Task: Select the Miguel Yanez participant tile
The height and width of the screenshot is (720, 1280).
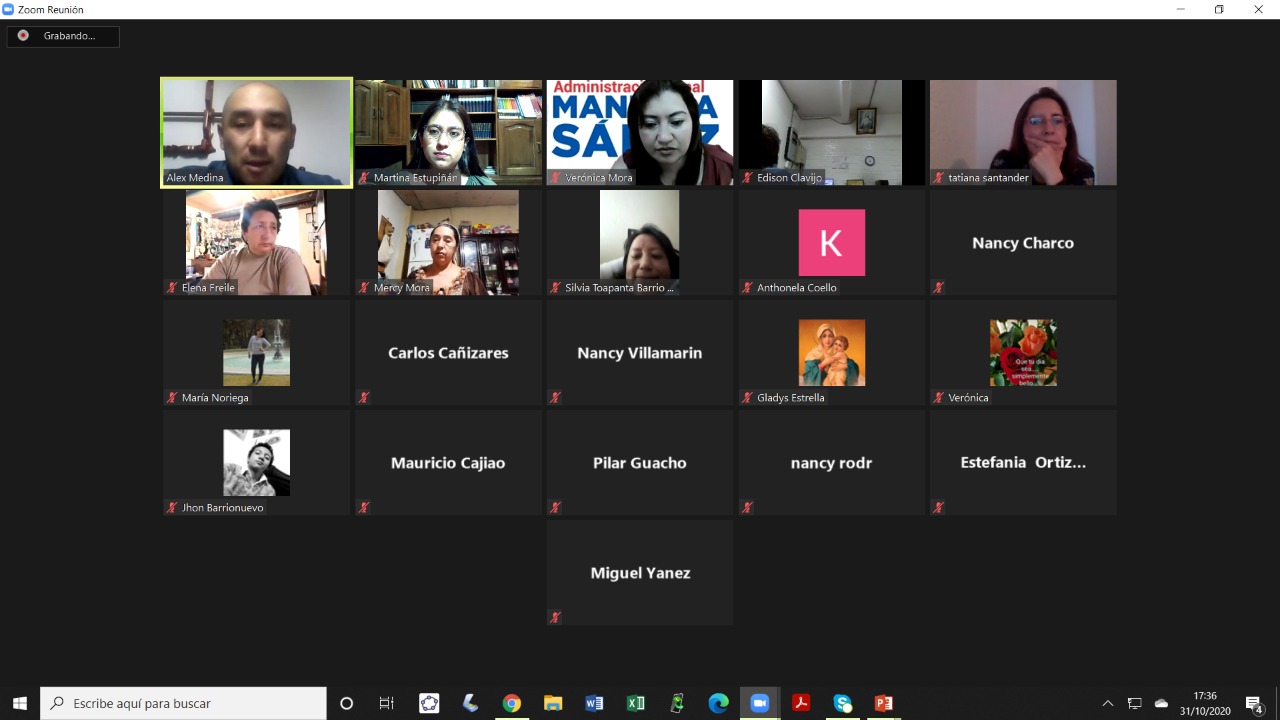Action: coord(640,572)
